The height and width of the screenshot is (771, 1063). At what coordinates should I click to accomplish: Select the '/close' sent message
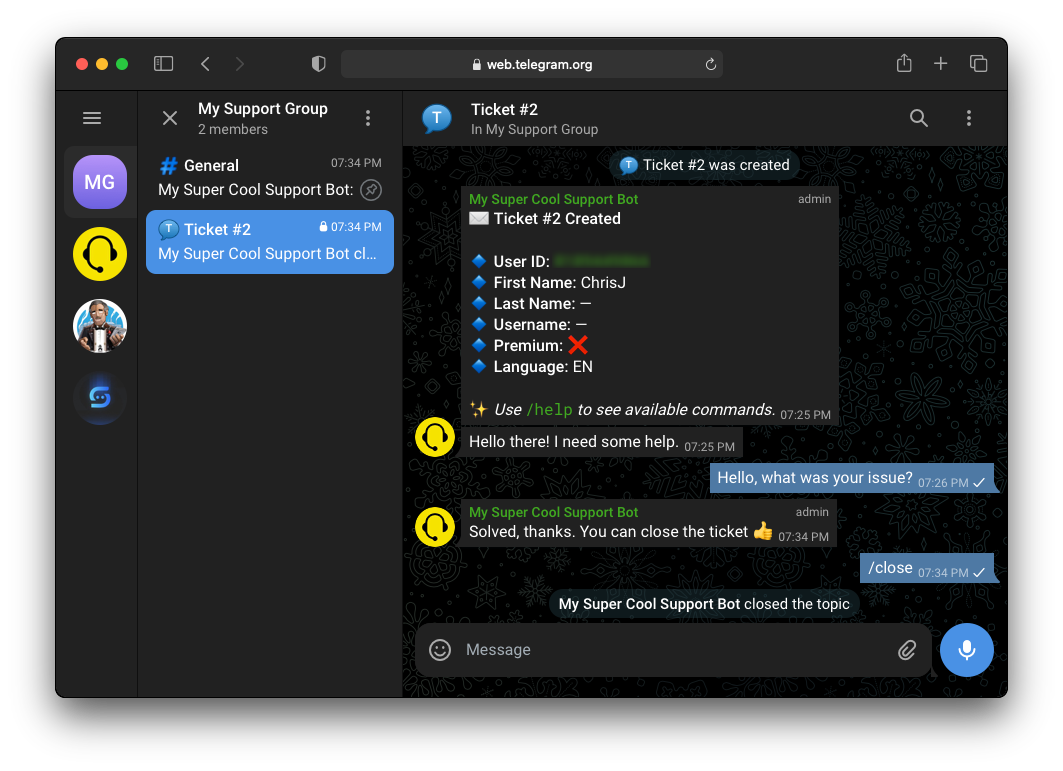(x=927, y=568)
